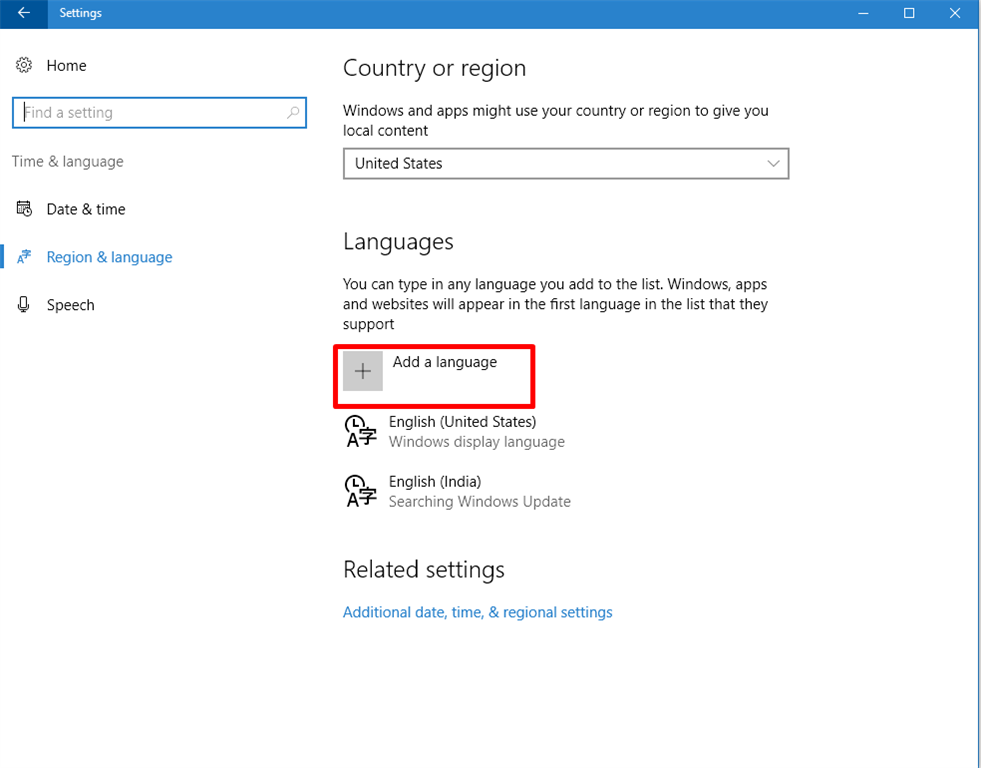
Task: Click the Add a language label
Action: [x=445, y=362]
